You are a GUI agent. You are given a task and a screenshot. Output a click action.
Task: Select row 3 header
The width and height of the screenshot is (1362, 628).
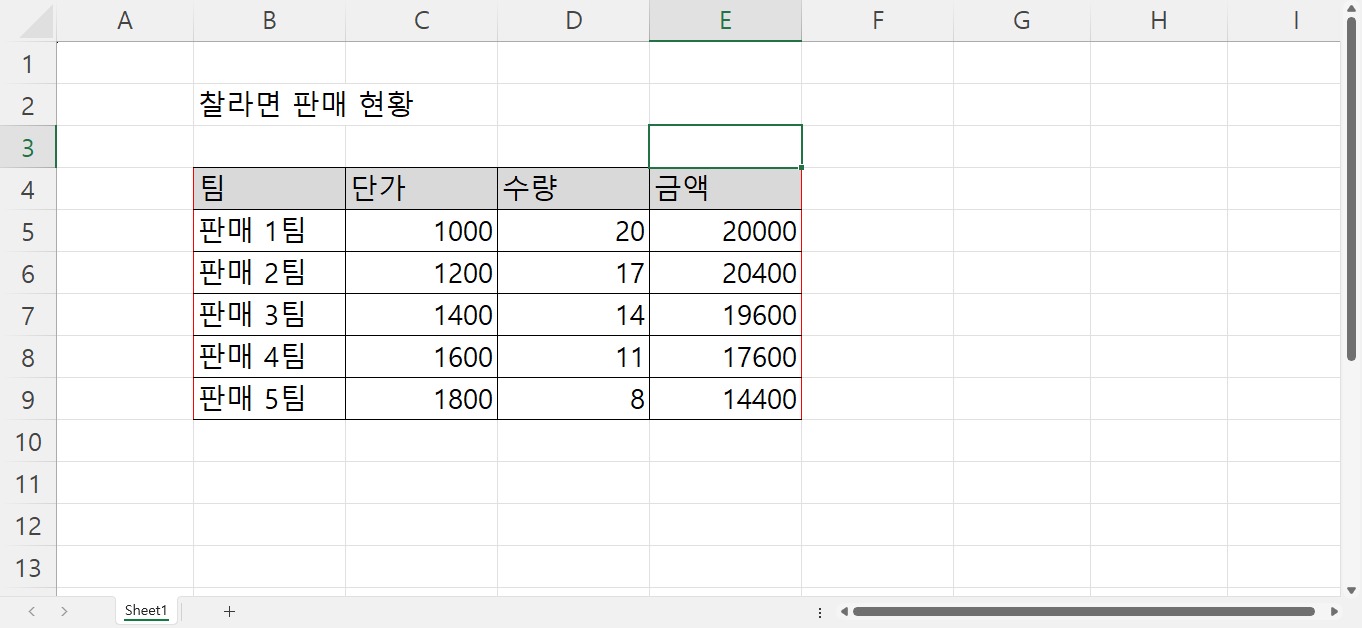(28, 147)
